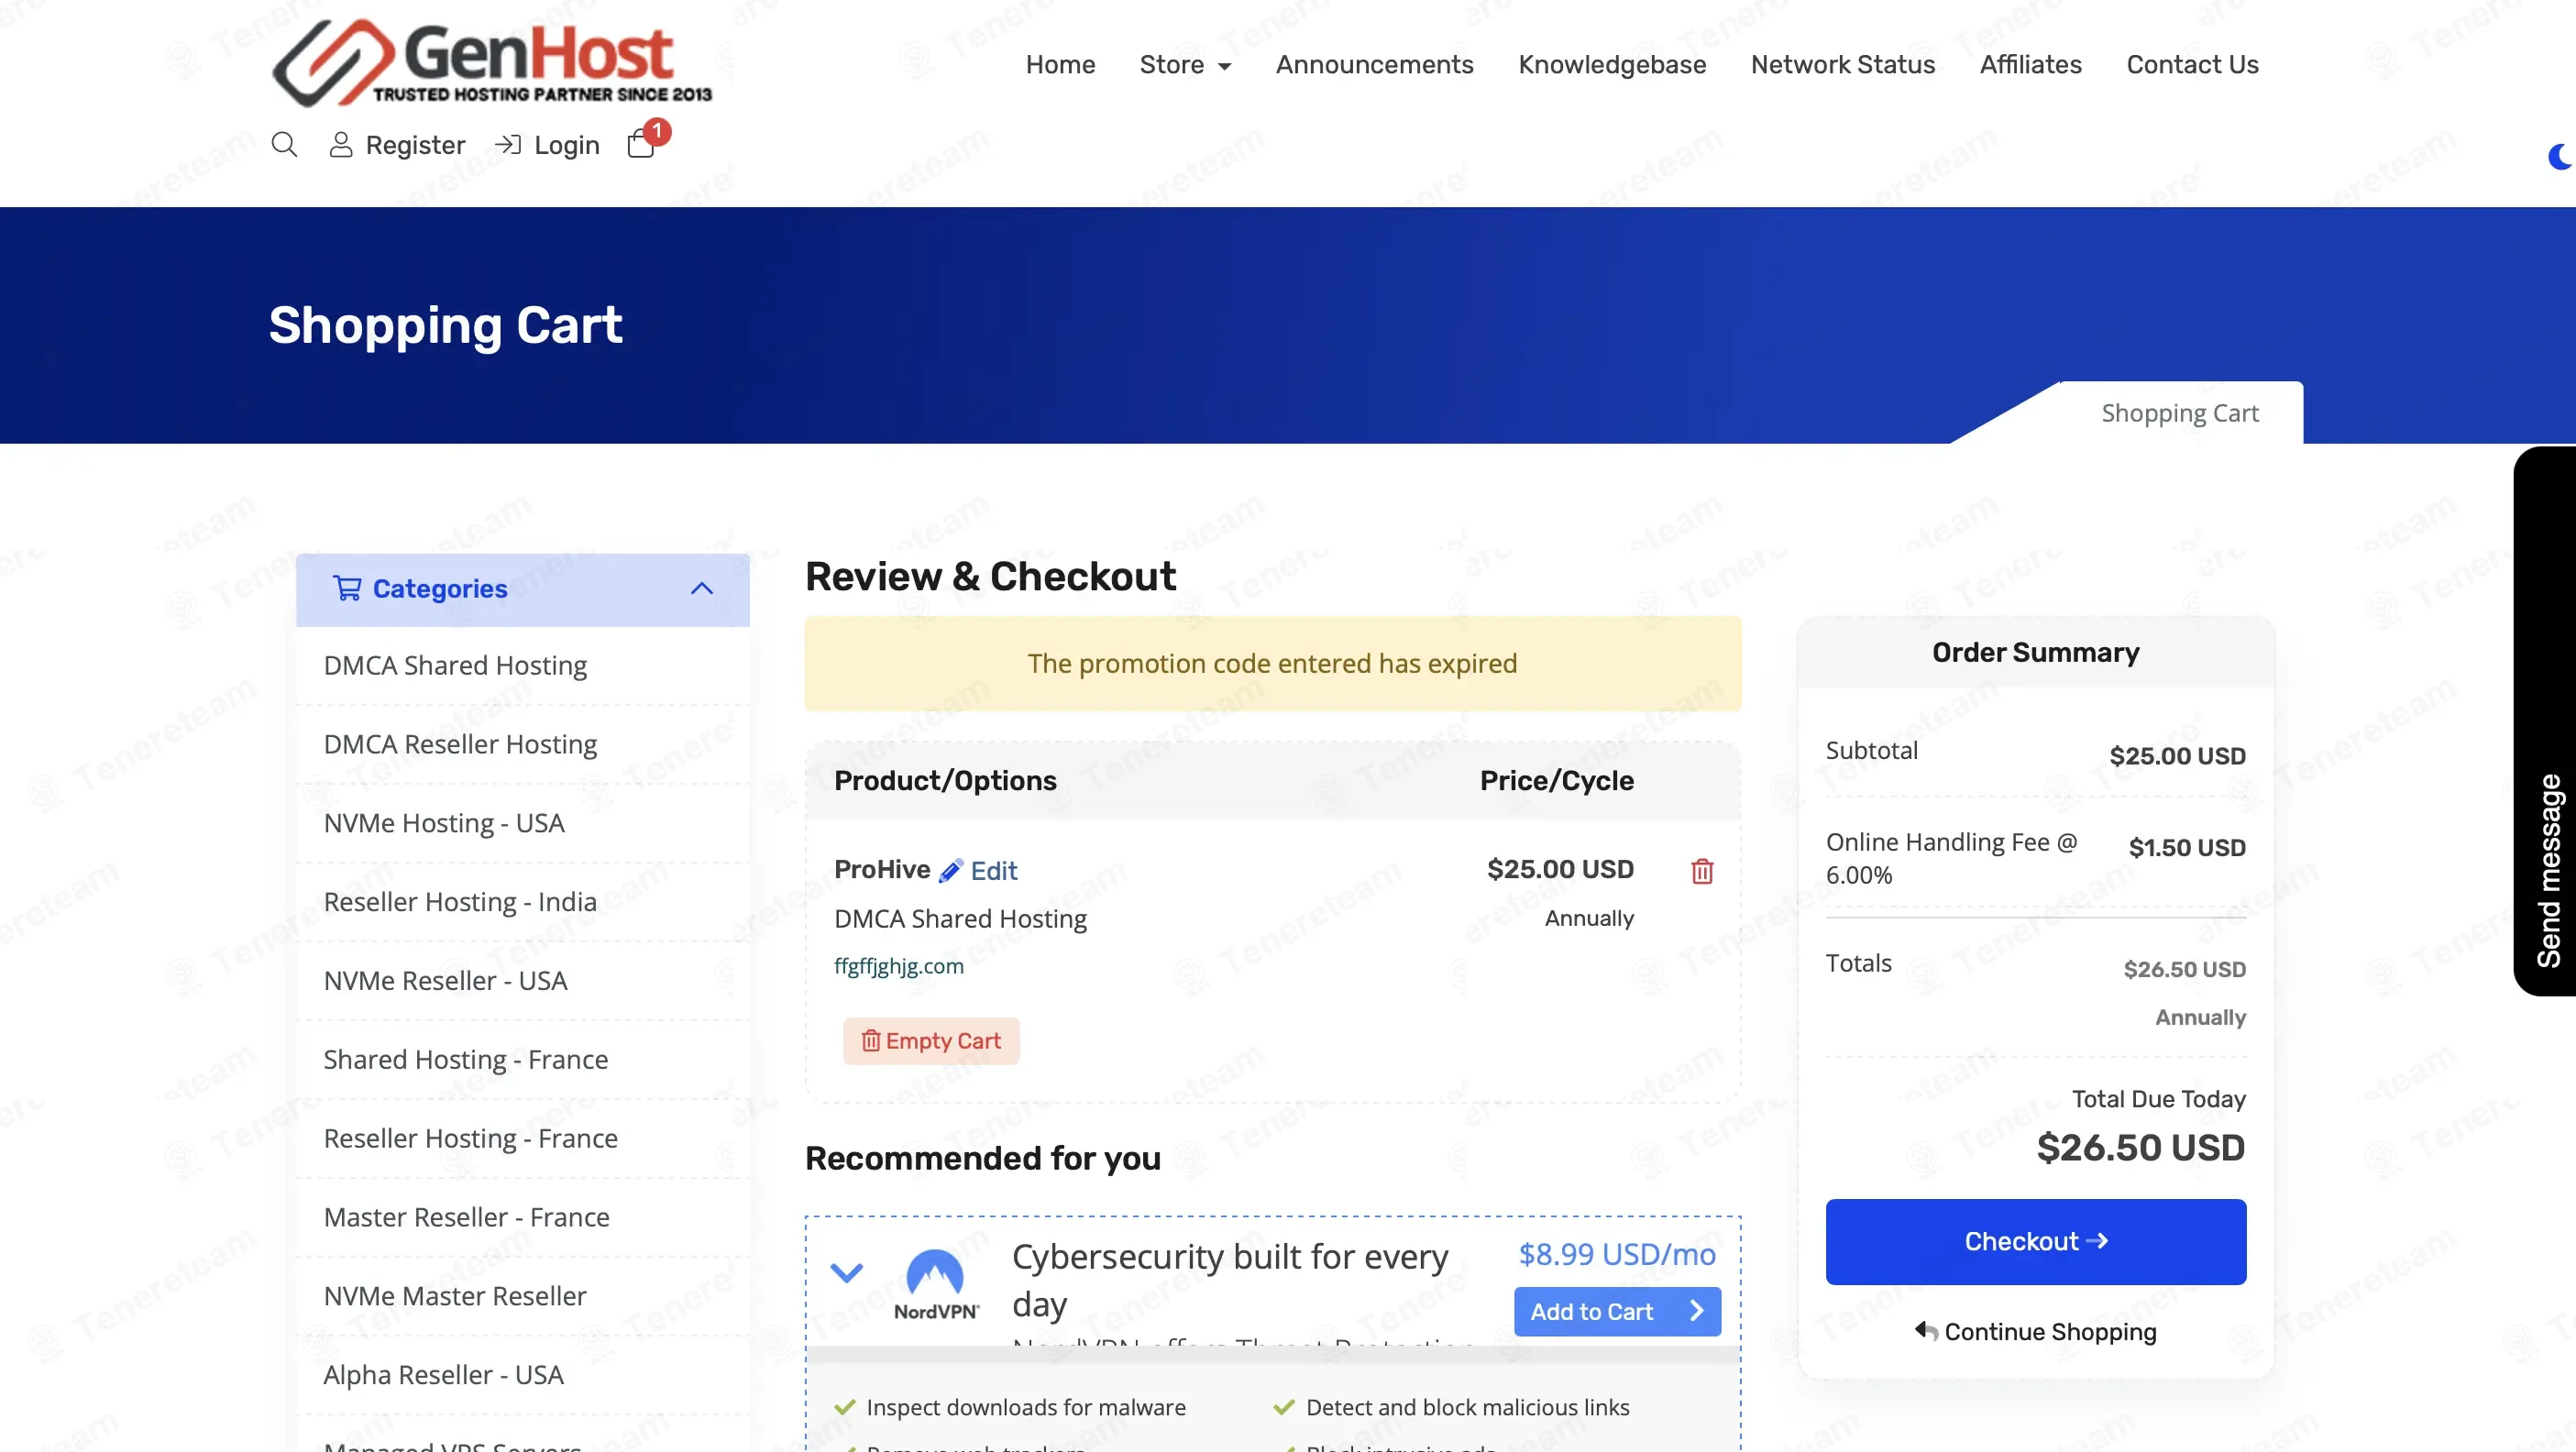This screenshot has width=2576, height=1452.
Task: Click the $26.50 USD total due amount
Action: [2140, 1147]
